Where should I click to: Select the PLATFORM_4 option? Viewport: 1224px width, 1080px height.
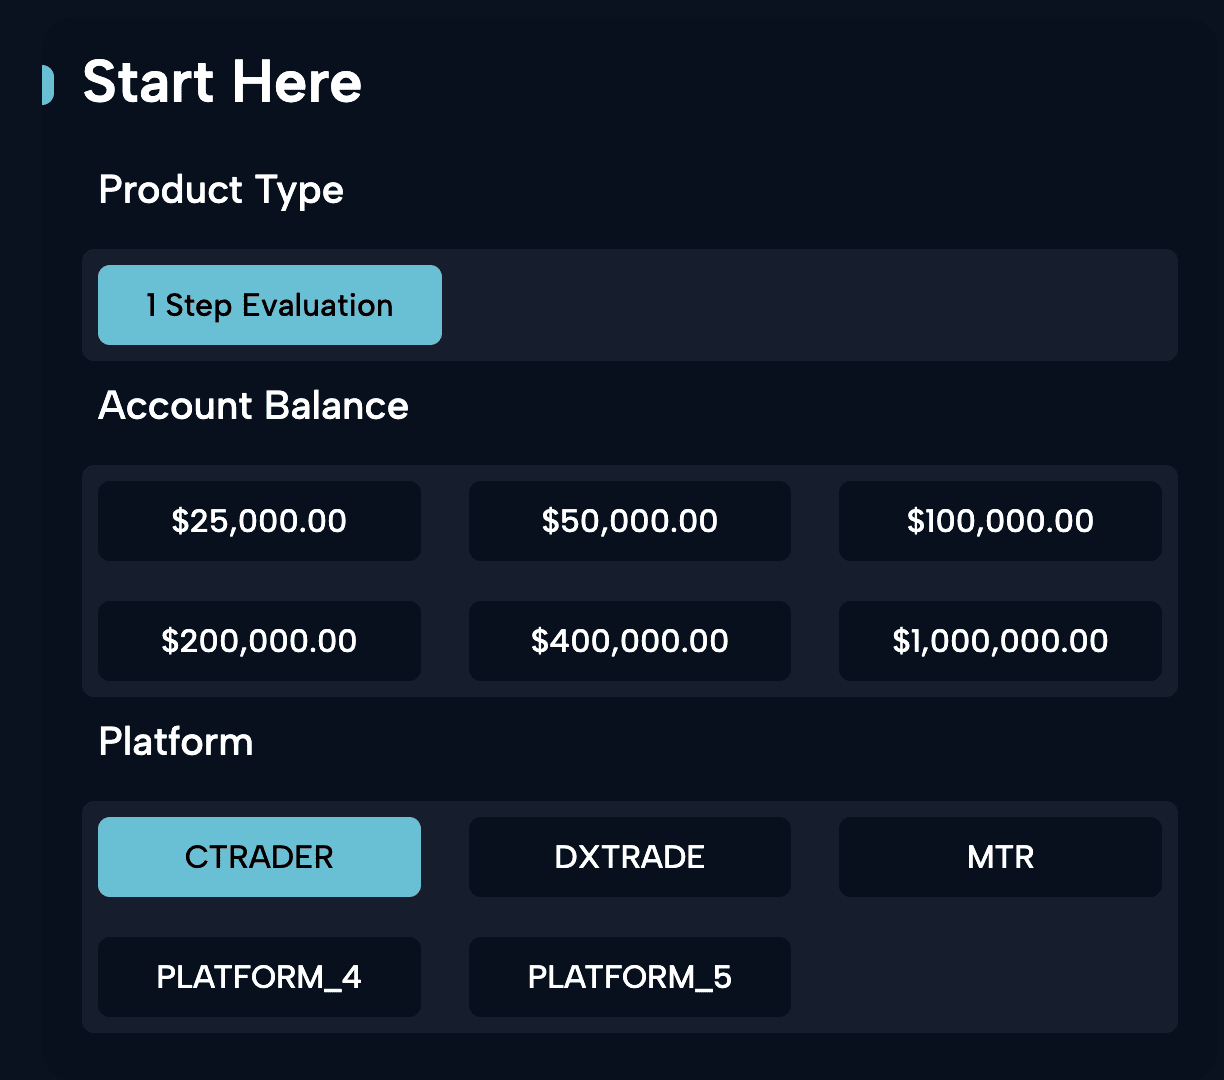259,977
